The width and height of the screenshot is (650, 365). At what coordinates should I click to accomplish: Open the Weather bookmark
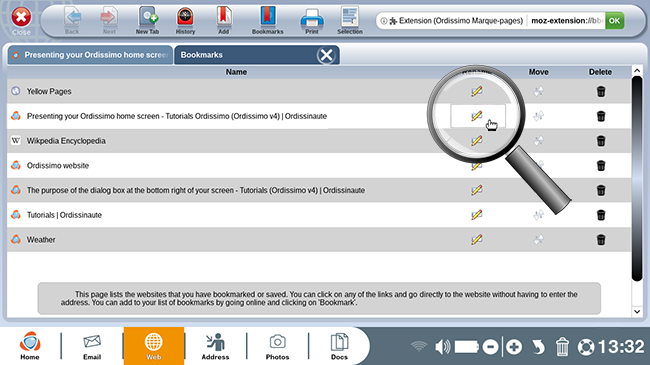[41, 240]
